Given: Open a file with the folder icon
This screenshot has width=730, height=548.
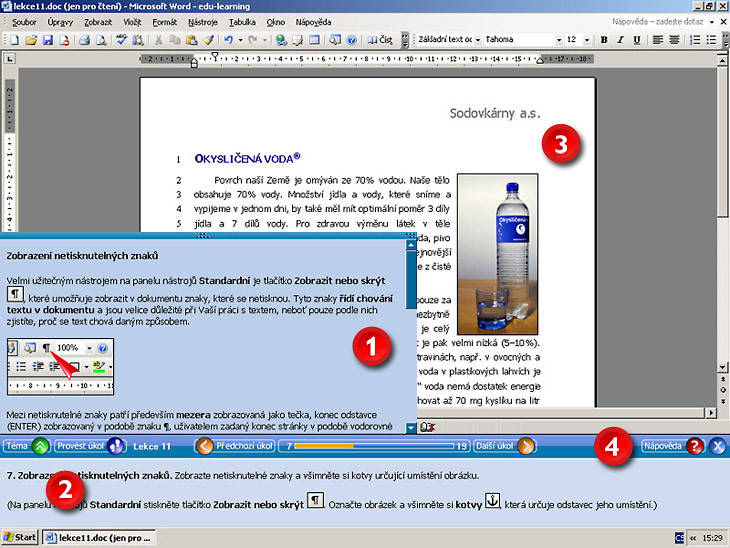Looking at the screenshot, I should pos(31,40).
